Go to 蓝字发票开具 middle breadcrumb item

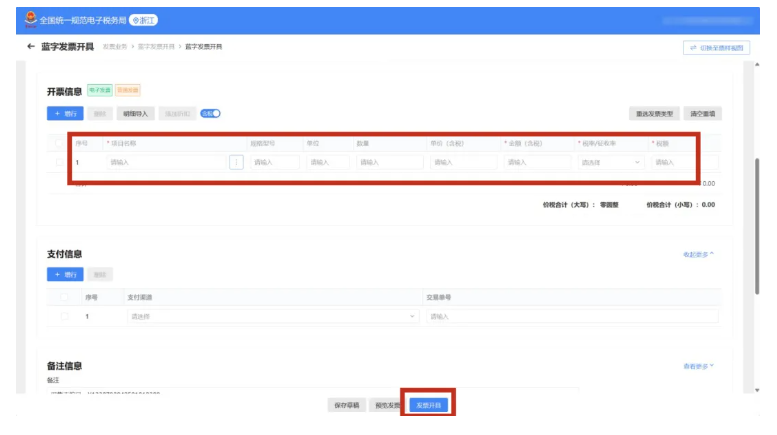156,47
